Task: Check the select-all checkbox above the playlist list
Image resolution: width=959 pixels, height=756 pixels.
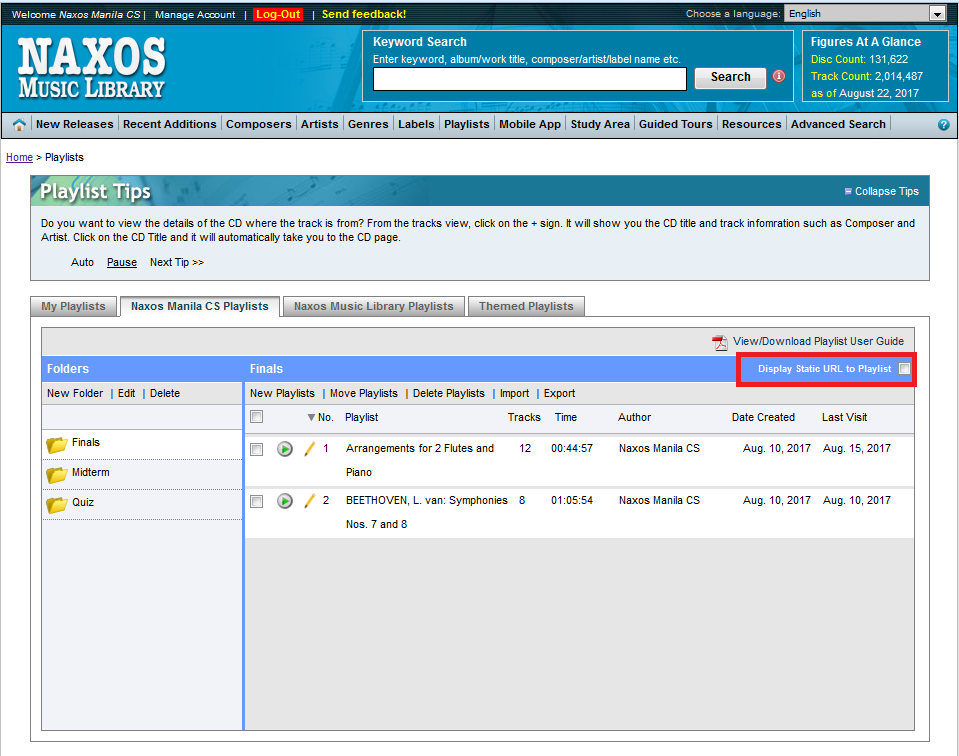Action: pyautogui.click(x=256, y=416)
